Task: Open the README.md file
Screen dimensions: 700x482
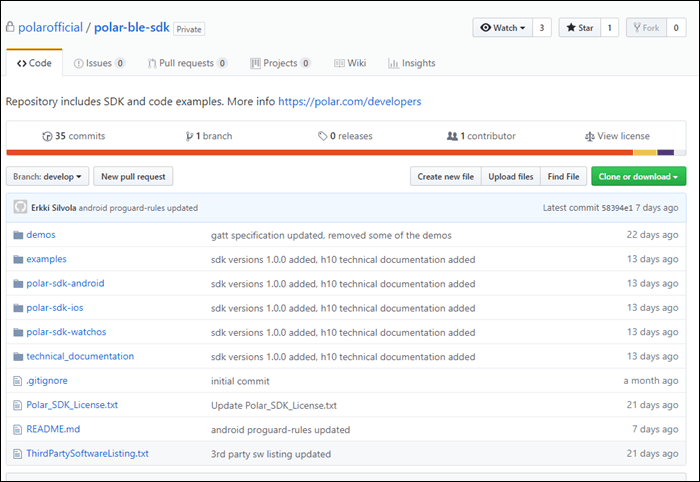Action: coord(53,429)
